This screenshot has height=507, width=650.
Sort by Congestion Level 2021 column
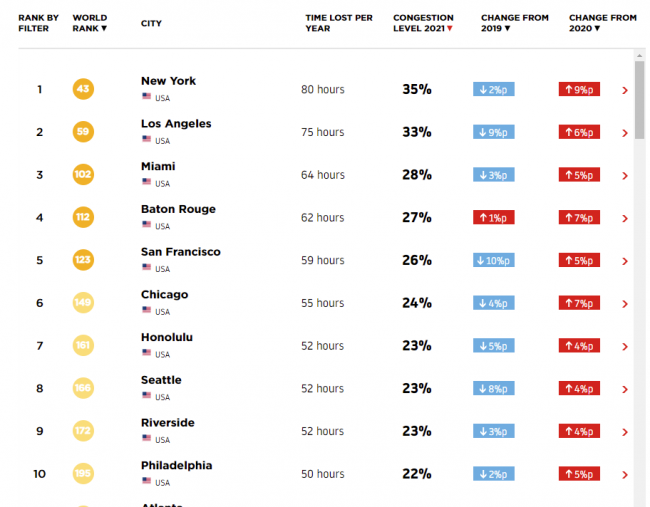423,23
